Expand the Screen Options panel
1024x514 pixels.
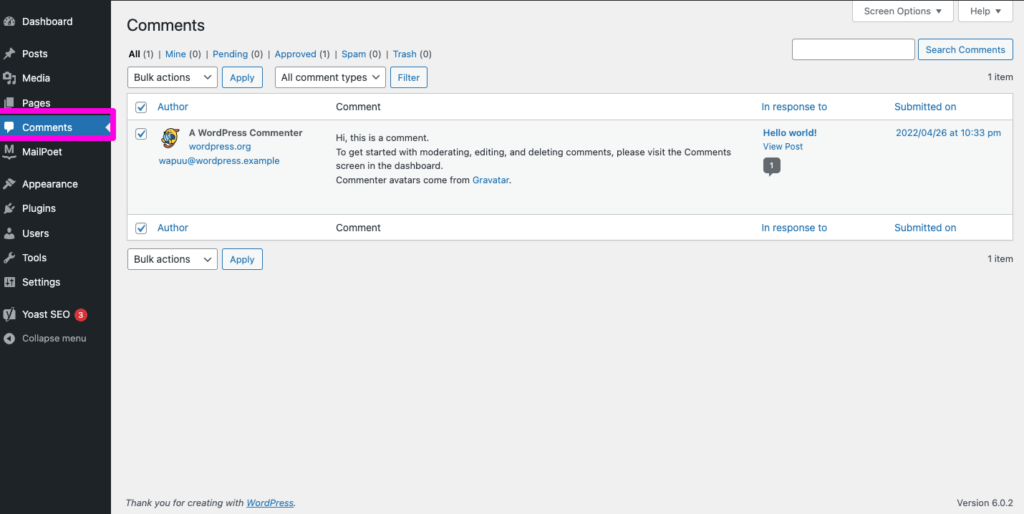click(x=903, y=11)
